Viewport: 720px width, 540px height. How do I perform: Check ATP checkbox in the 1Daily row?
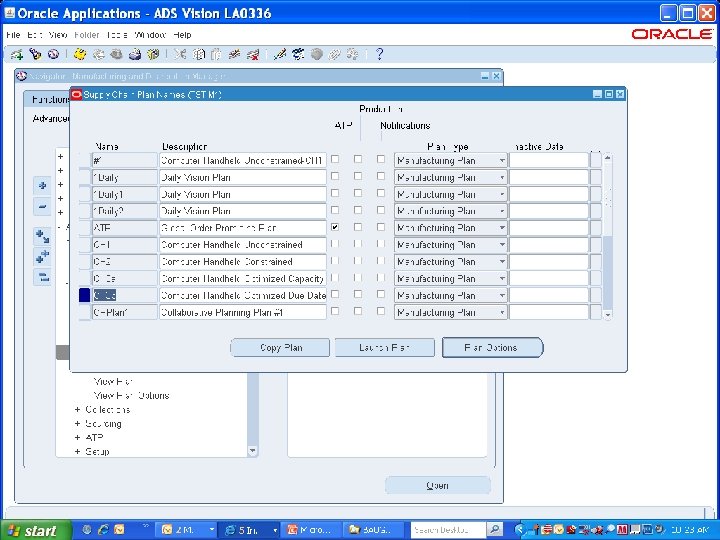(x=335, y=176)
